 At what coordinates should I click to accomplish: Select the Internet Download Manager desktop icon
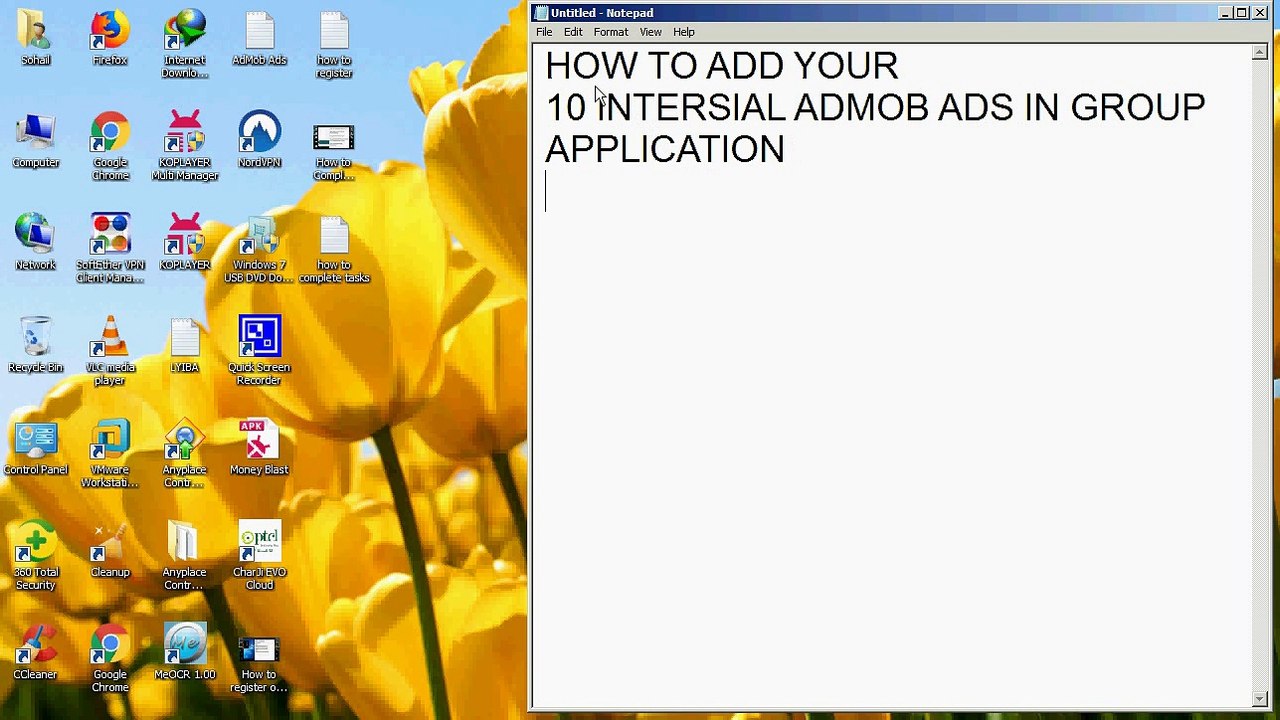pos(185,46)
